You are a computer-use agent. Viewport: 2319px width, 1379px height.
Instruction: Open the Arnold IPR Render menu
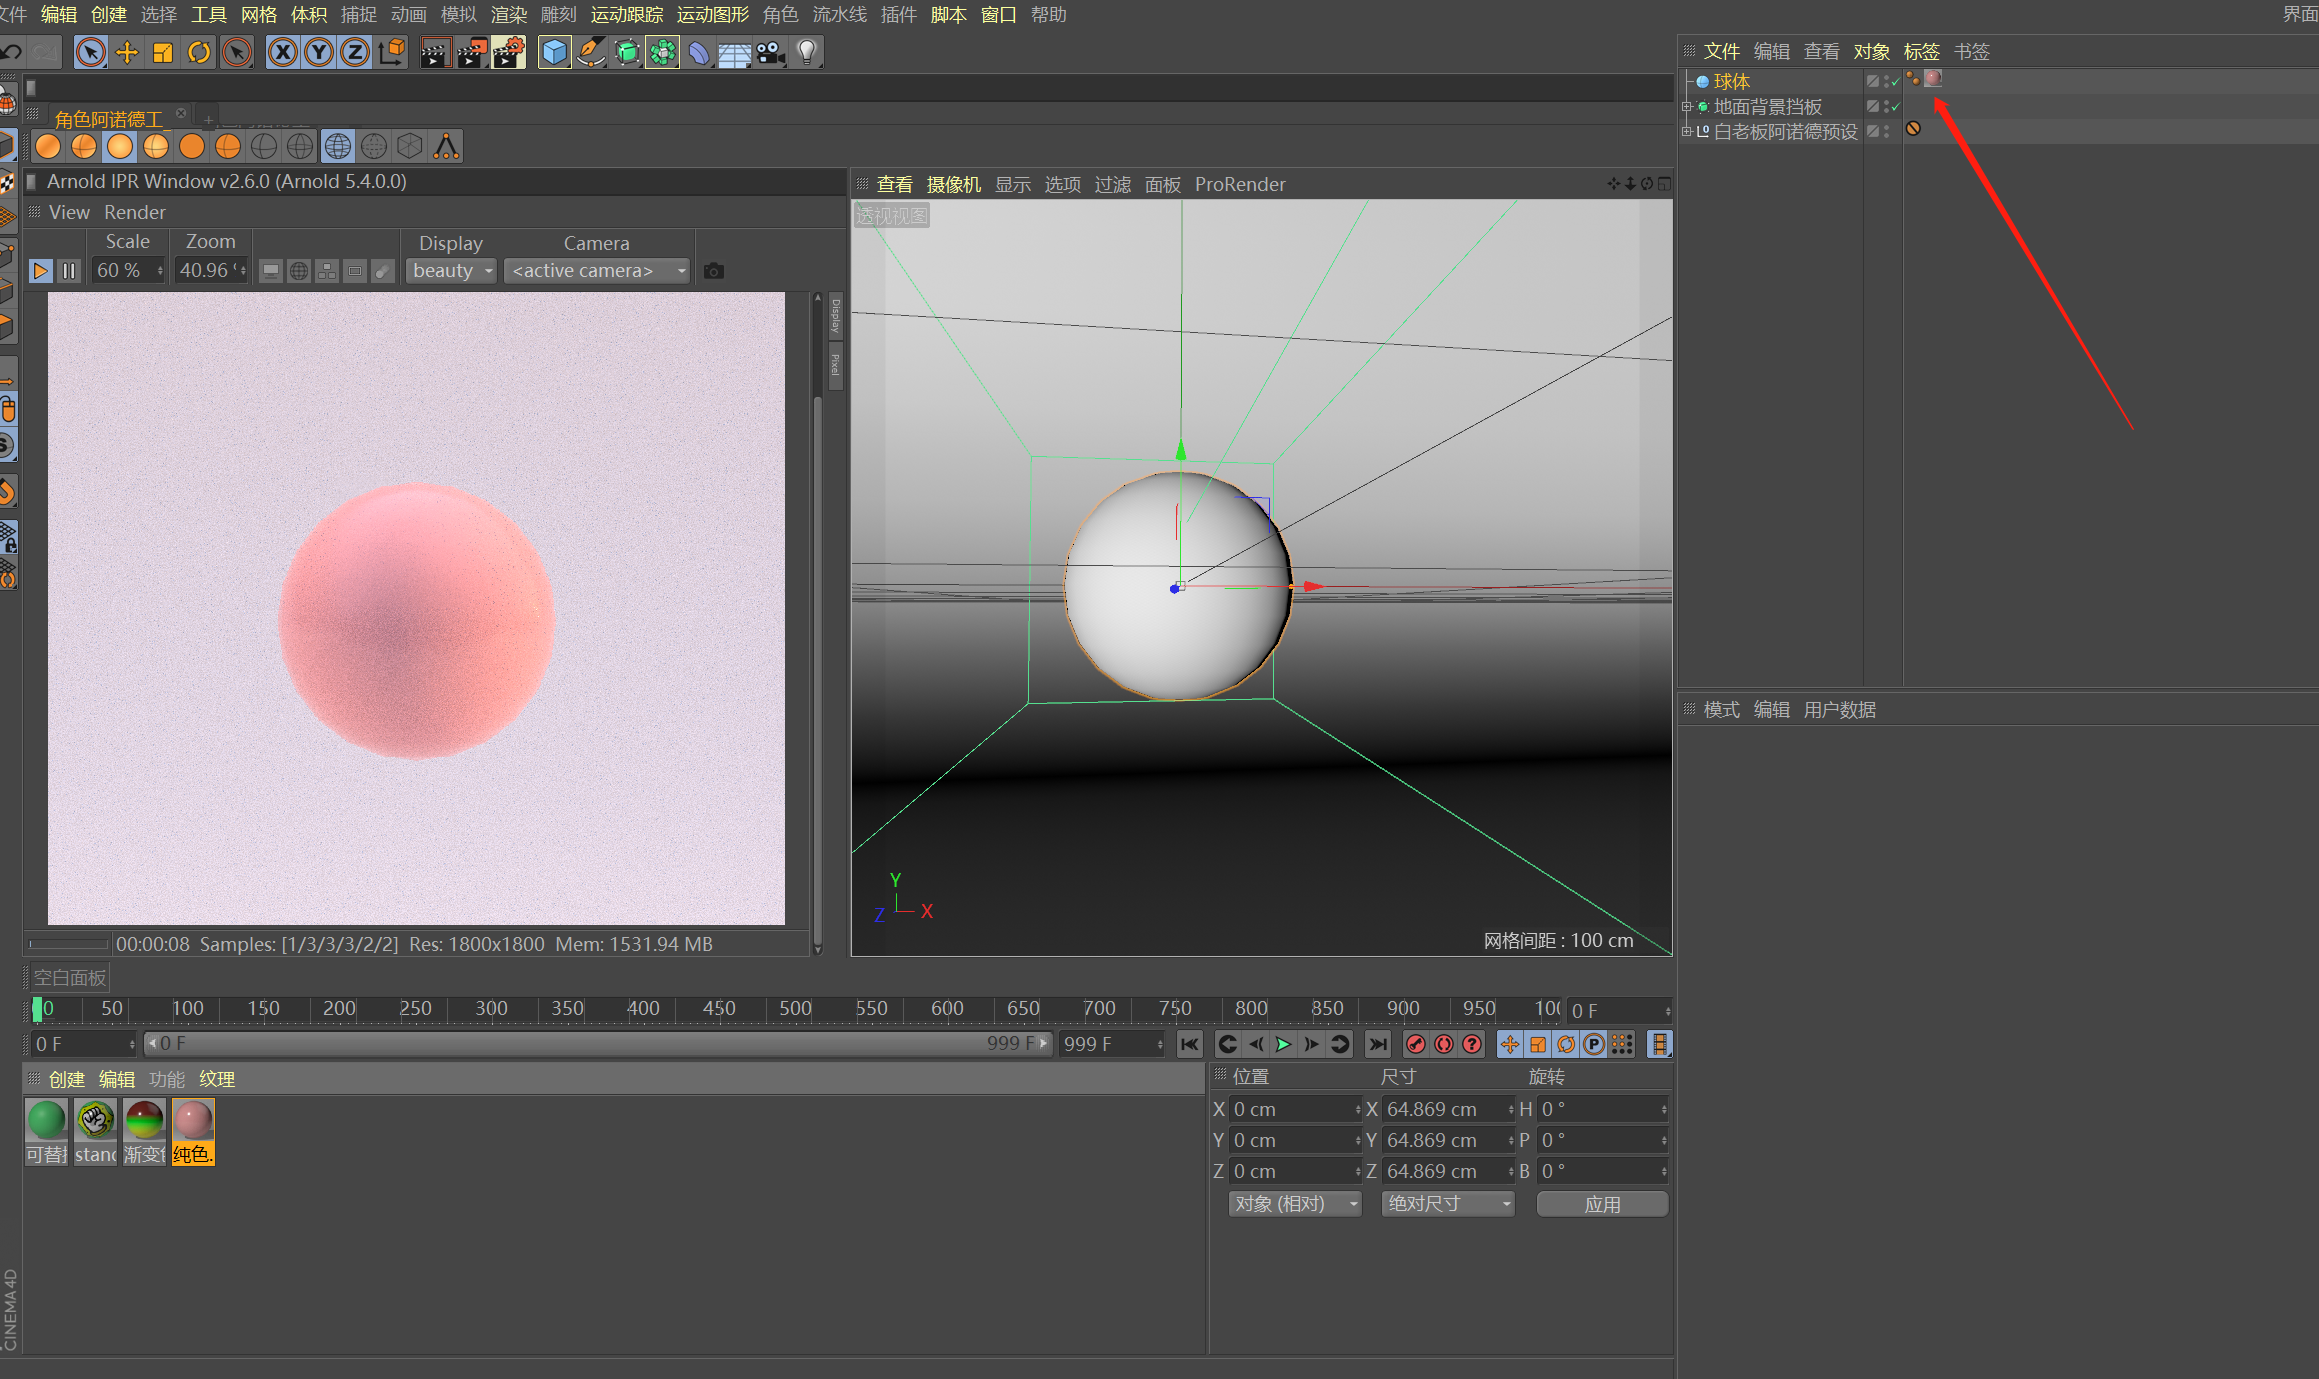134,212
